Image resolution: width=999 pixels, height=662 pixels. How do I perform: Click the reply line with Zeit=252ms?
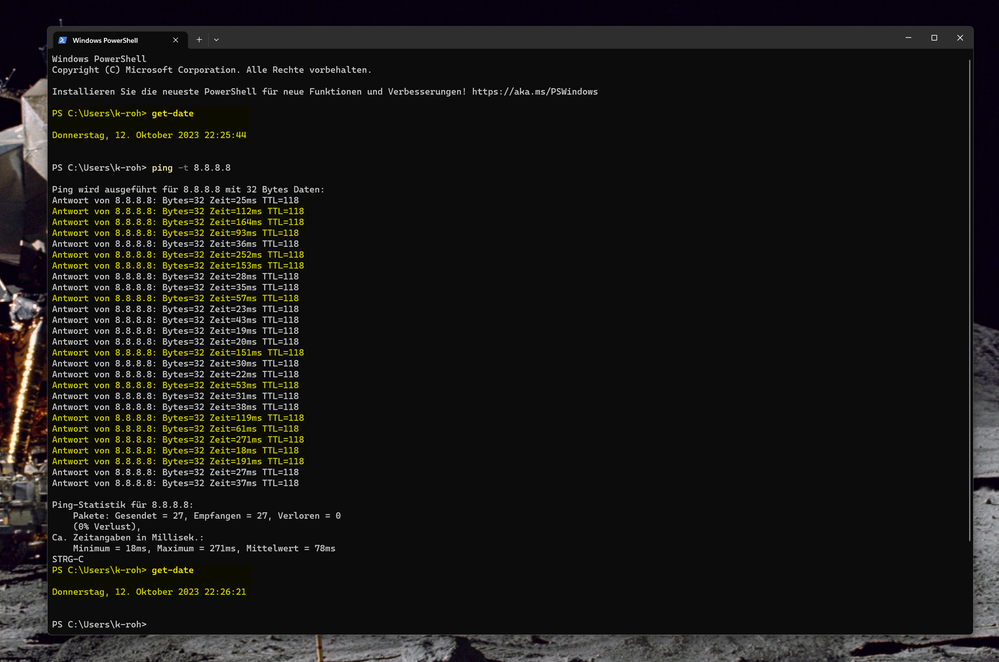click(177, 255)
